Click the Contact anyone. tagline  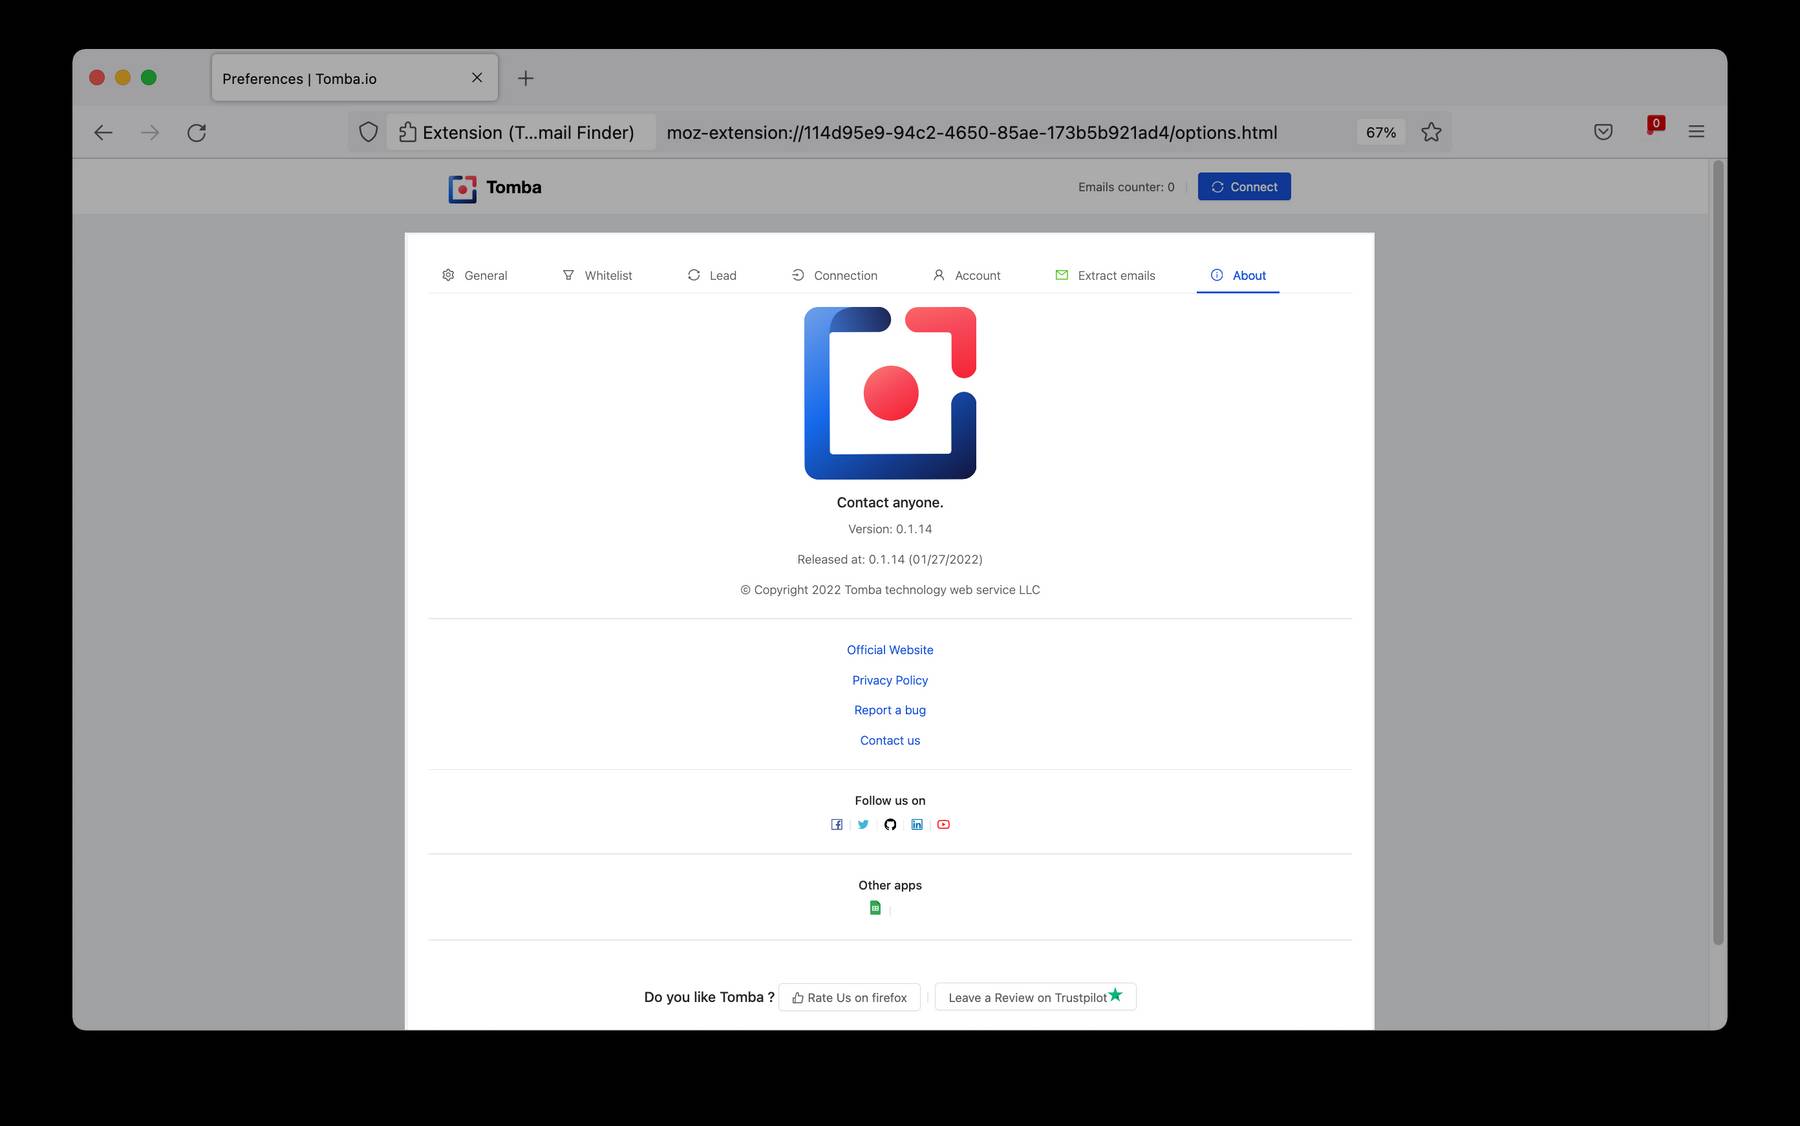coord(890,502)
